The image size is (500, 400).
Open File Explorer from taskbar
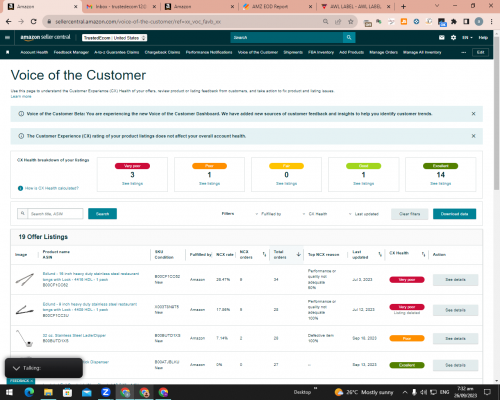point(48,392)
